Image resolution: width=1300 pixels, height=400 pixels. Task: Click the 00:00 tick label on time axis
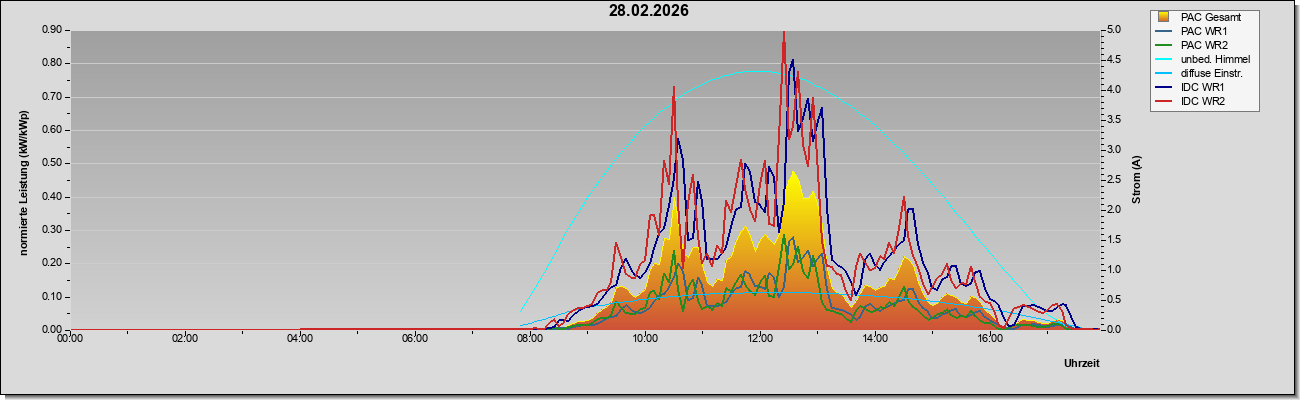69,338
